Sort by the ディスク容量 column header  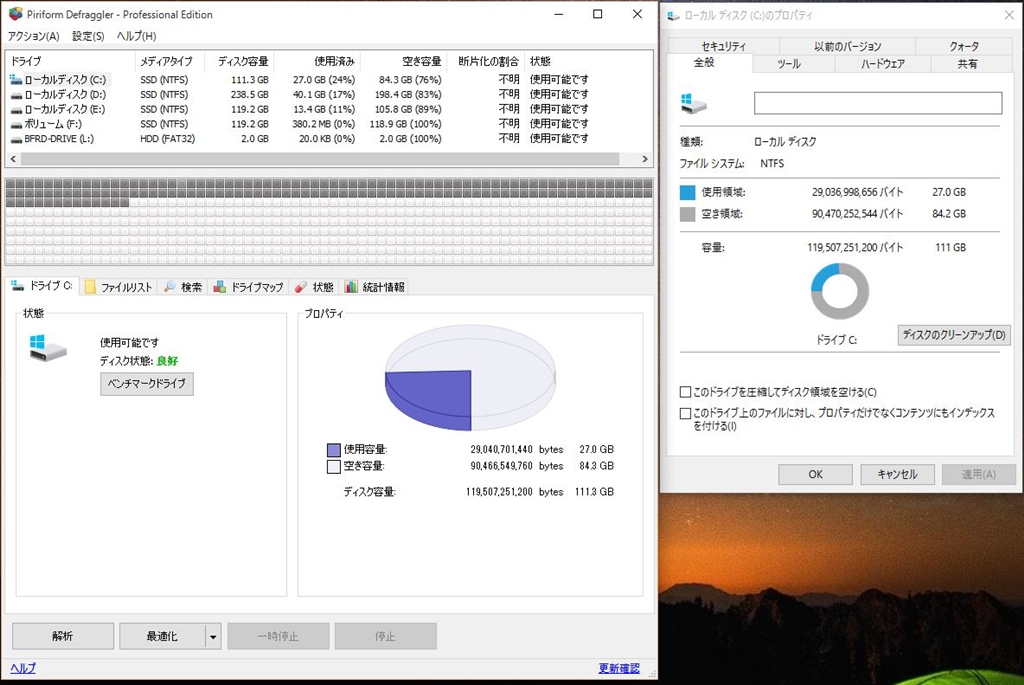(x=239, y=61)
